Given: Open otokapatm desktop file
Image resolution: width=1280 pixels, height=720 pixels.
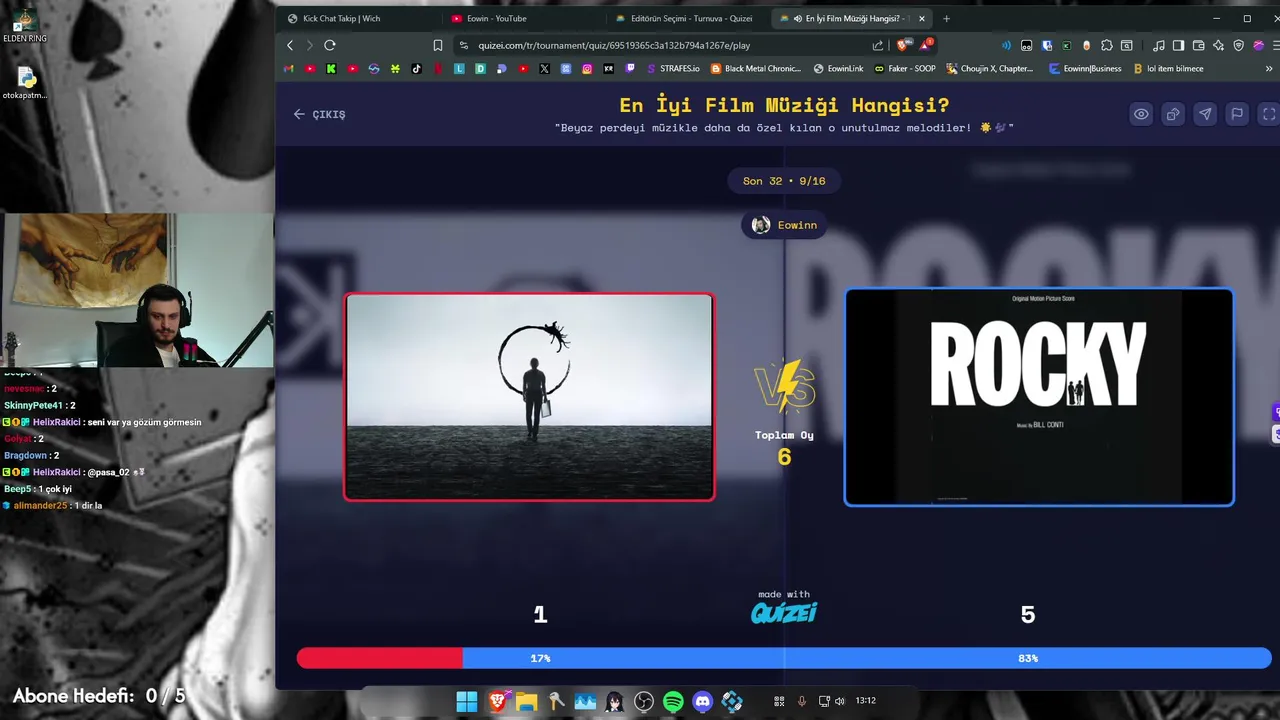Looking at the screenshot, I should point(25,84).
